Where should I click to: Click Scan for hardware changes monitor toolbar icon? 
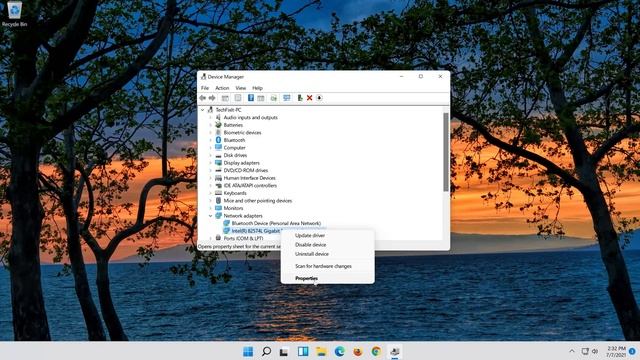pos(287,98)
